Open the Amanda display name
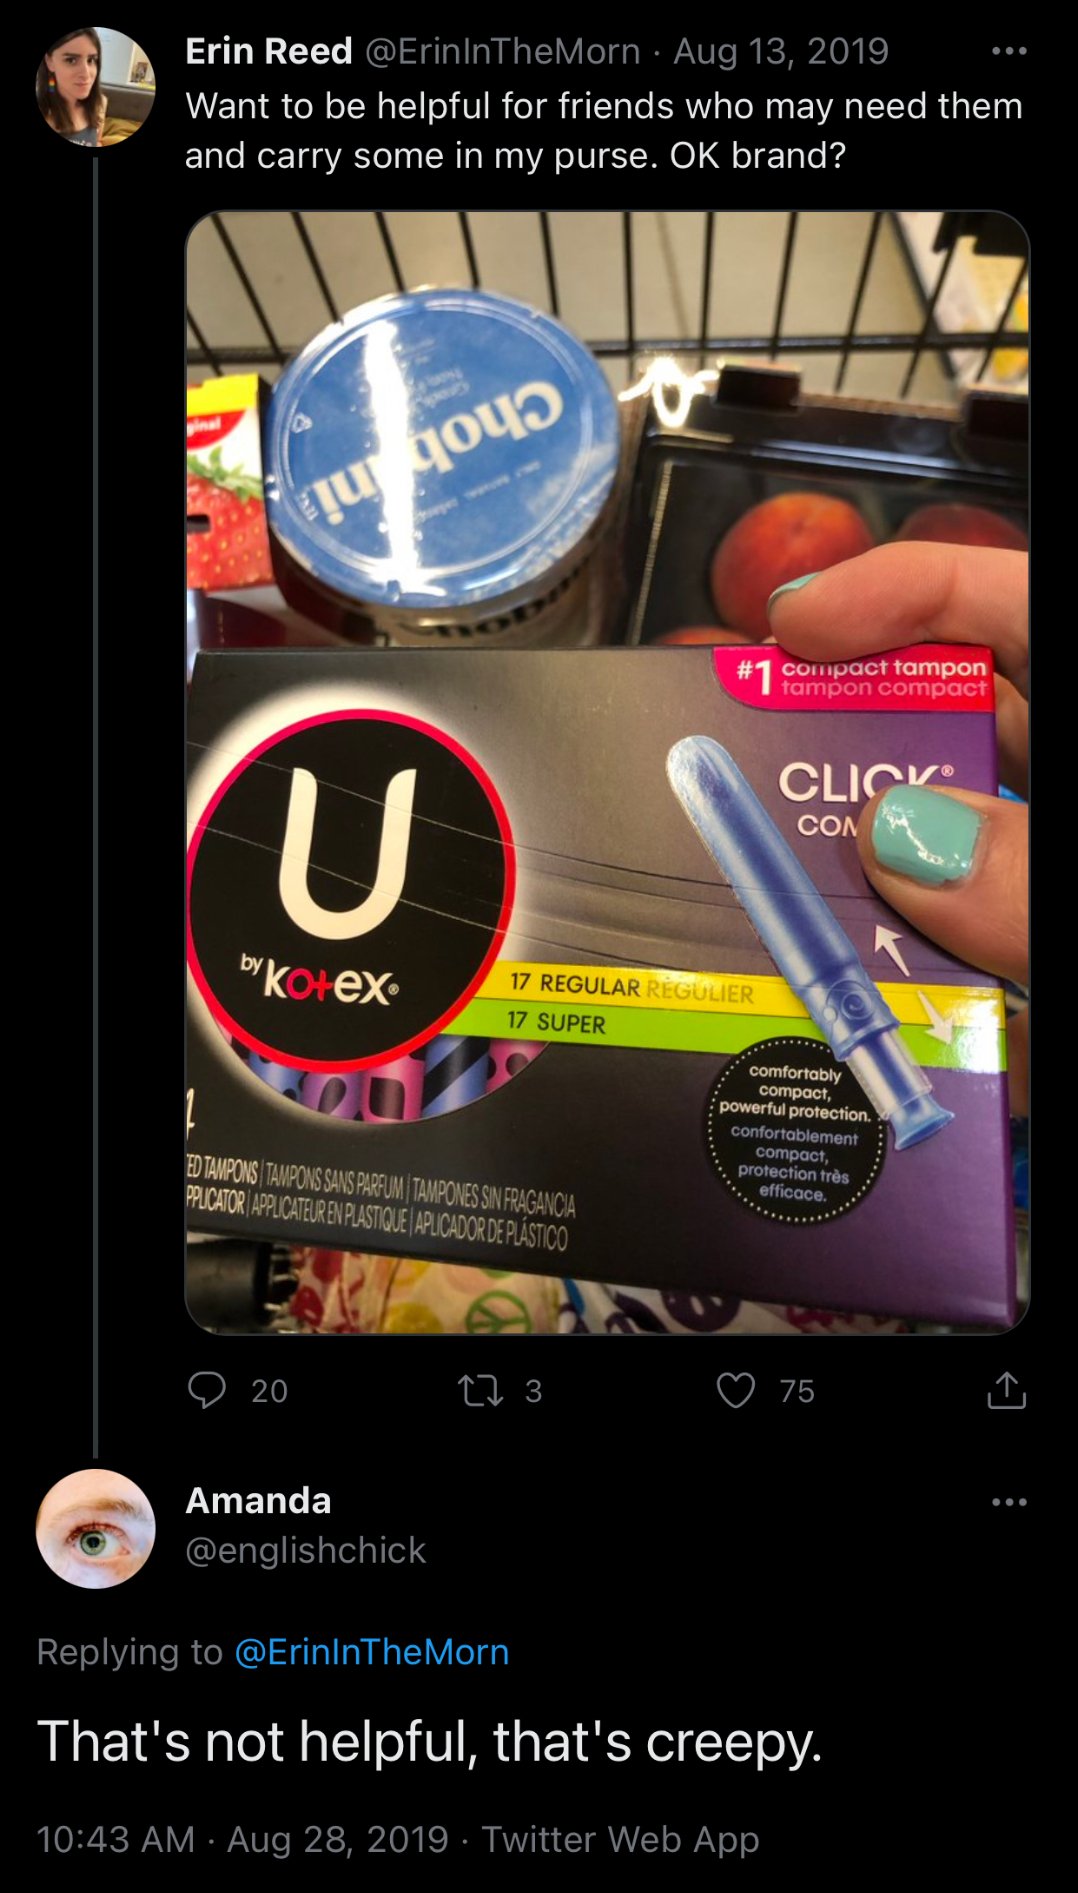1078x1893 pixels. [258, 1500]
